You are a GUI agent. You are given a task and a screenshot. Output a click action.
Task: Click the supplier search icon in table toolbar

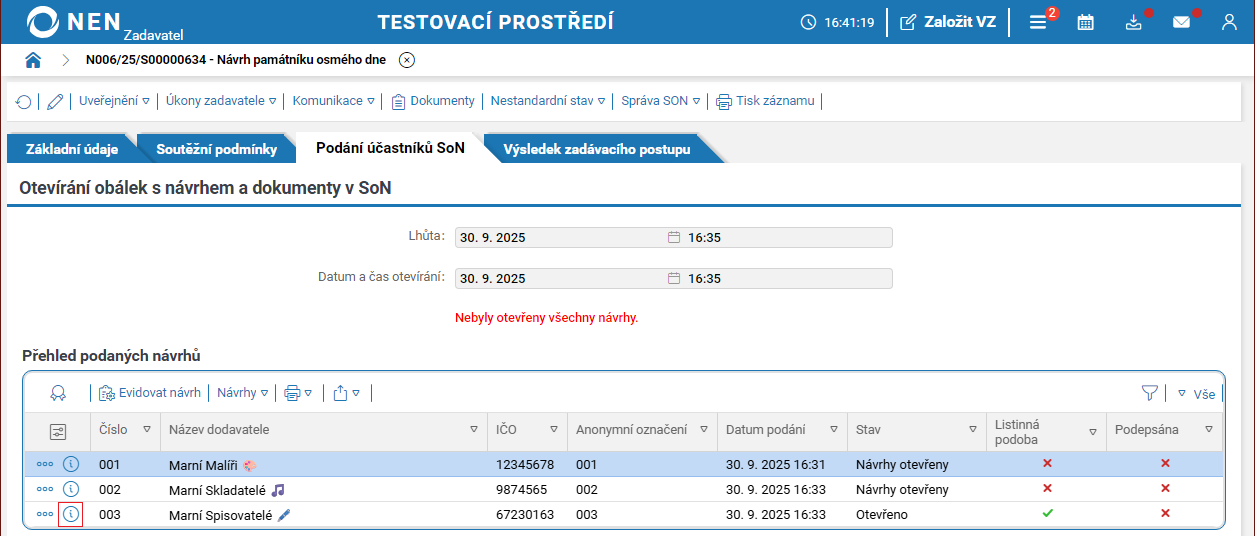(58, 393)
